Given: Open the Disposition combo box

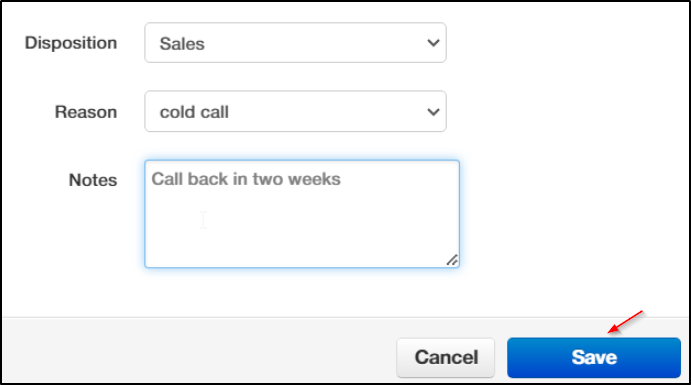Looking at the screenshot, I should (x=295, y=43).
